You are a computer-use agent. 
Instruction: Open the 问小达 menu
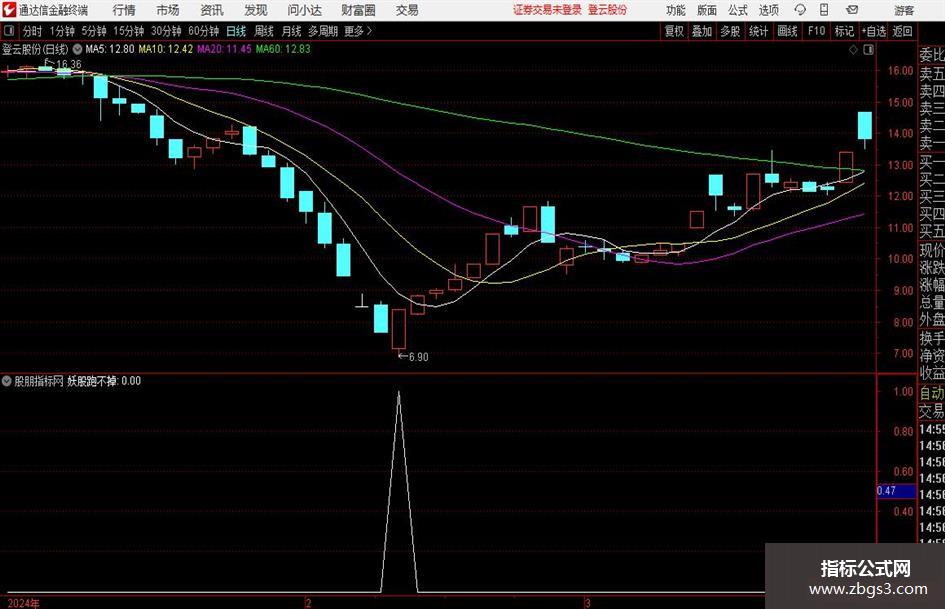click(x=304, y=10)
